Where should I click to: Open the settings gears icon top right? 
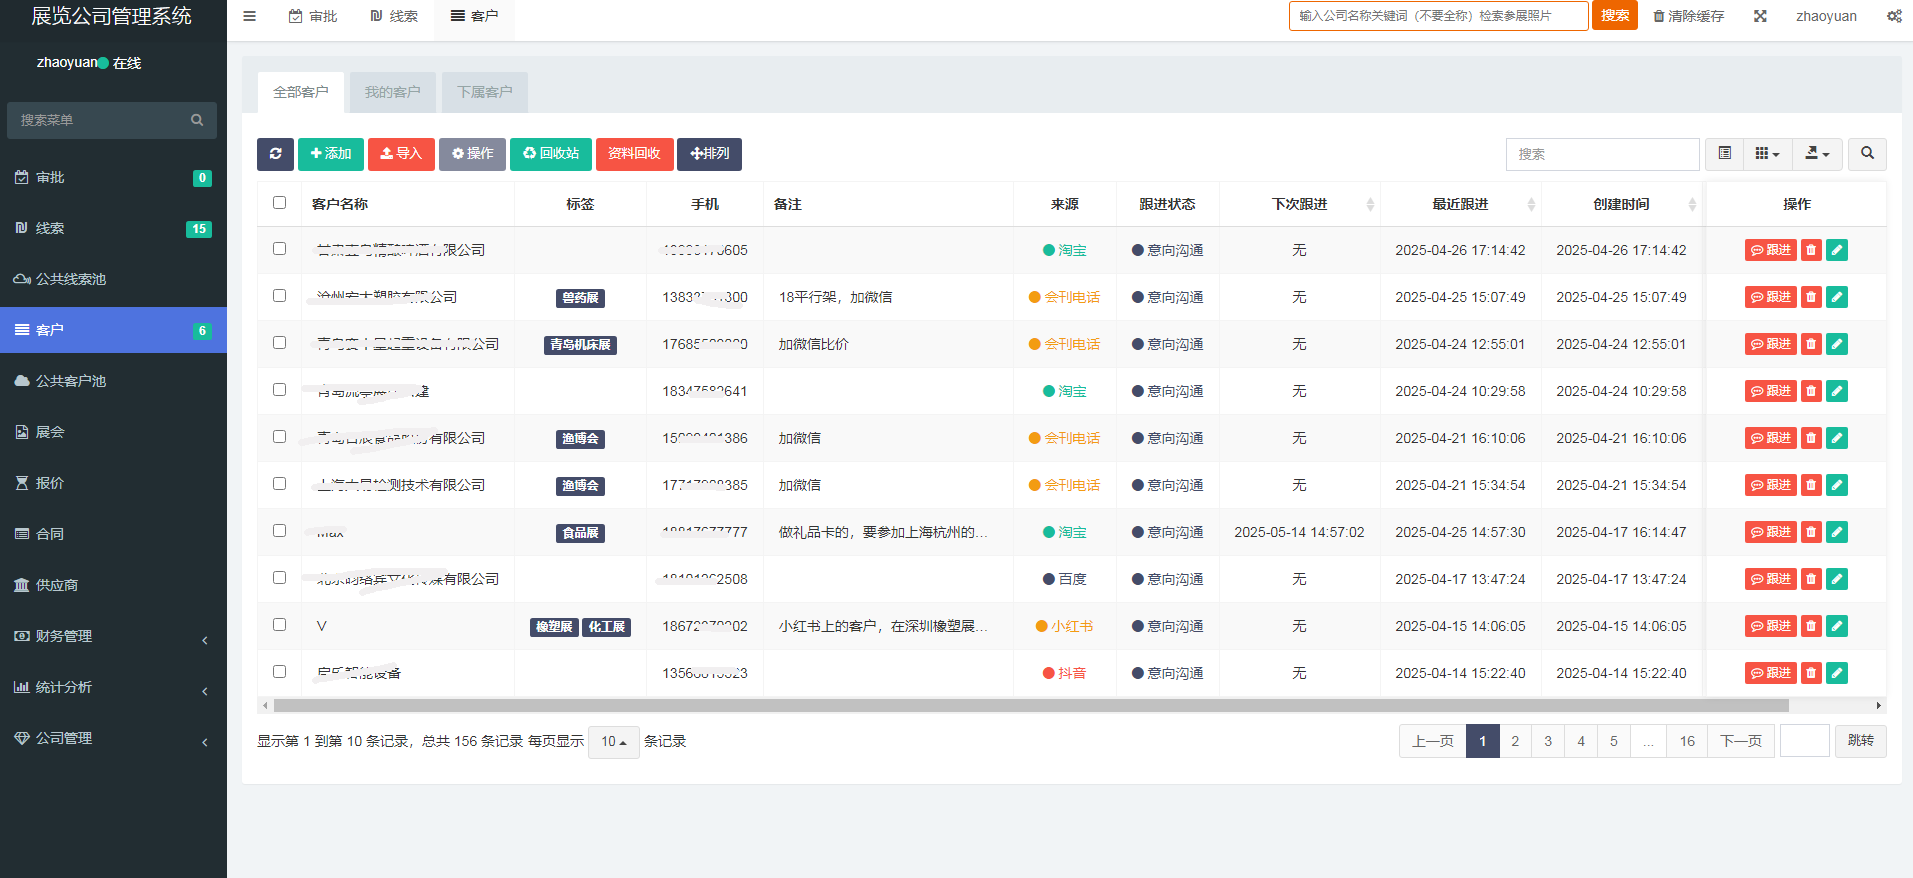click(1894, 16)
